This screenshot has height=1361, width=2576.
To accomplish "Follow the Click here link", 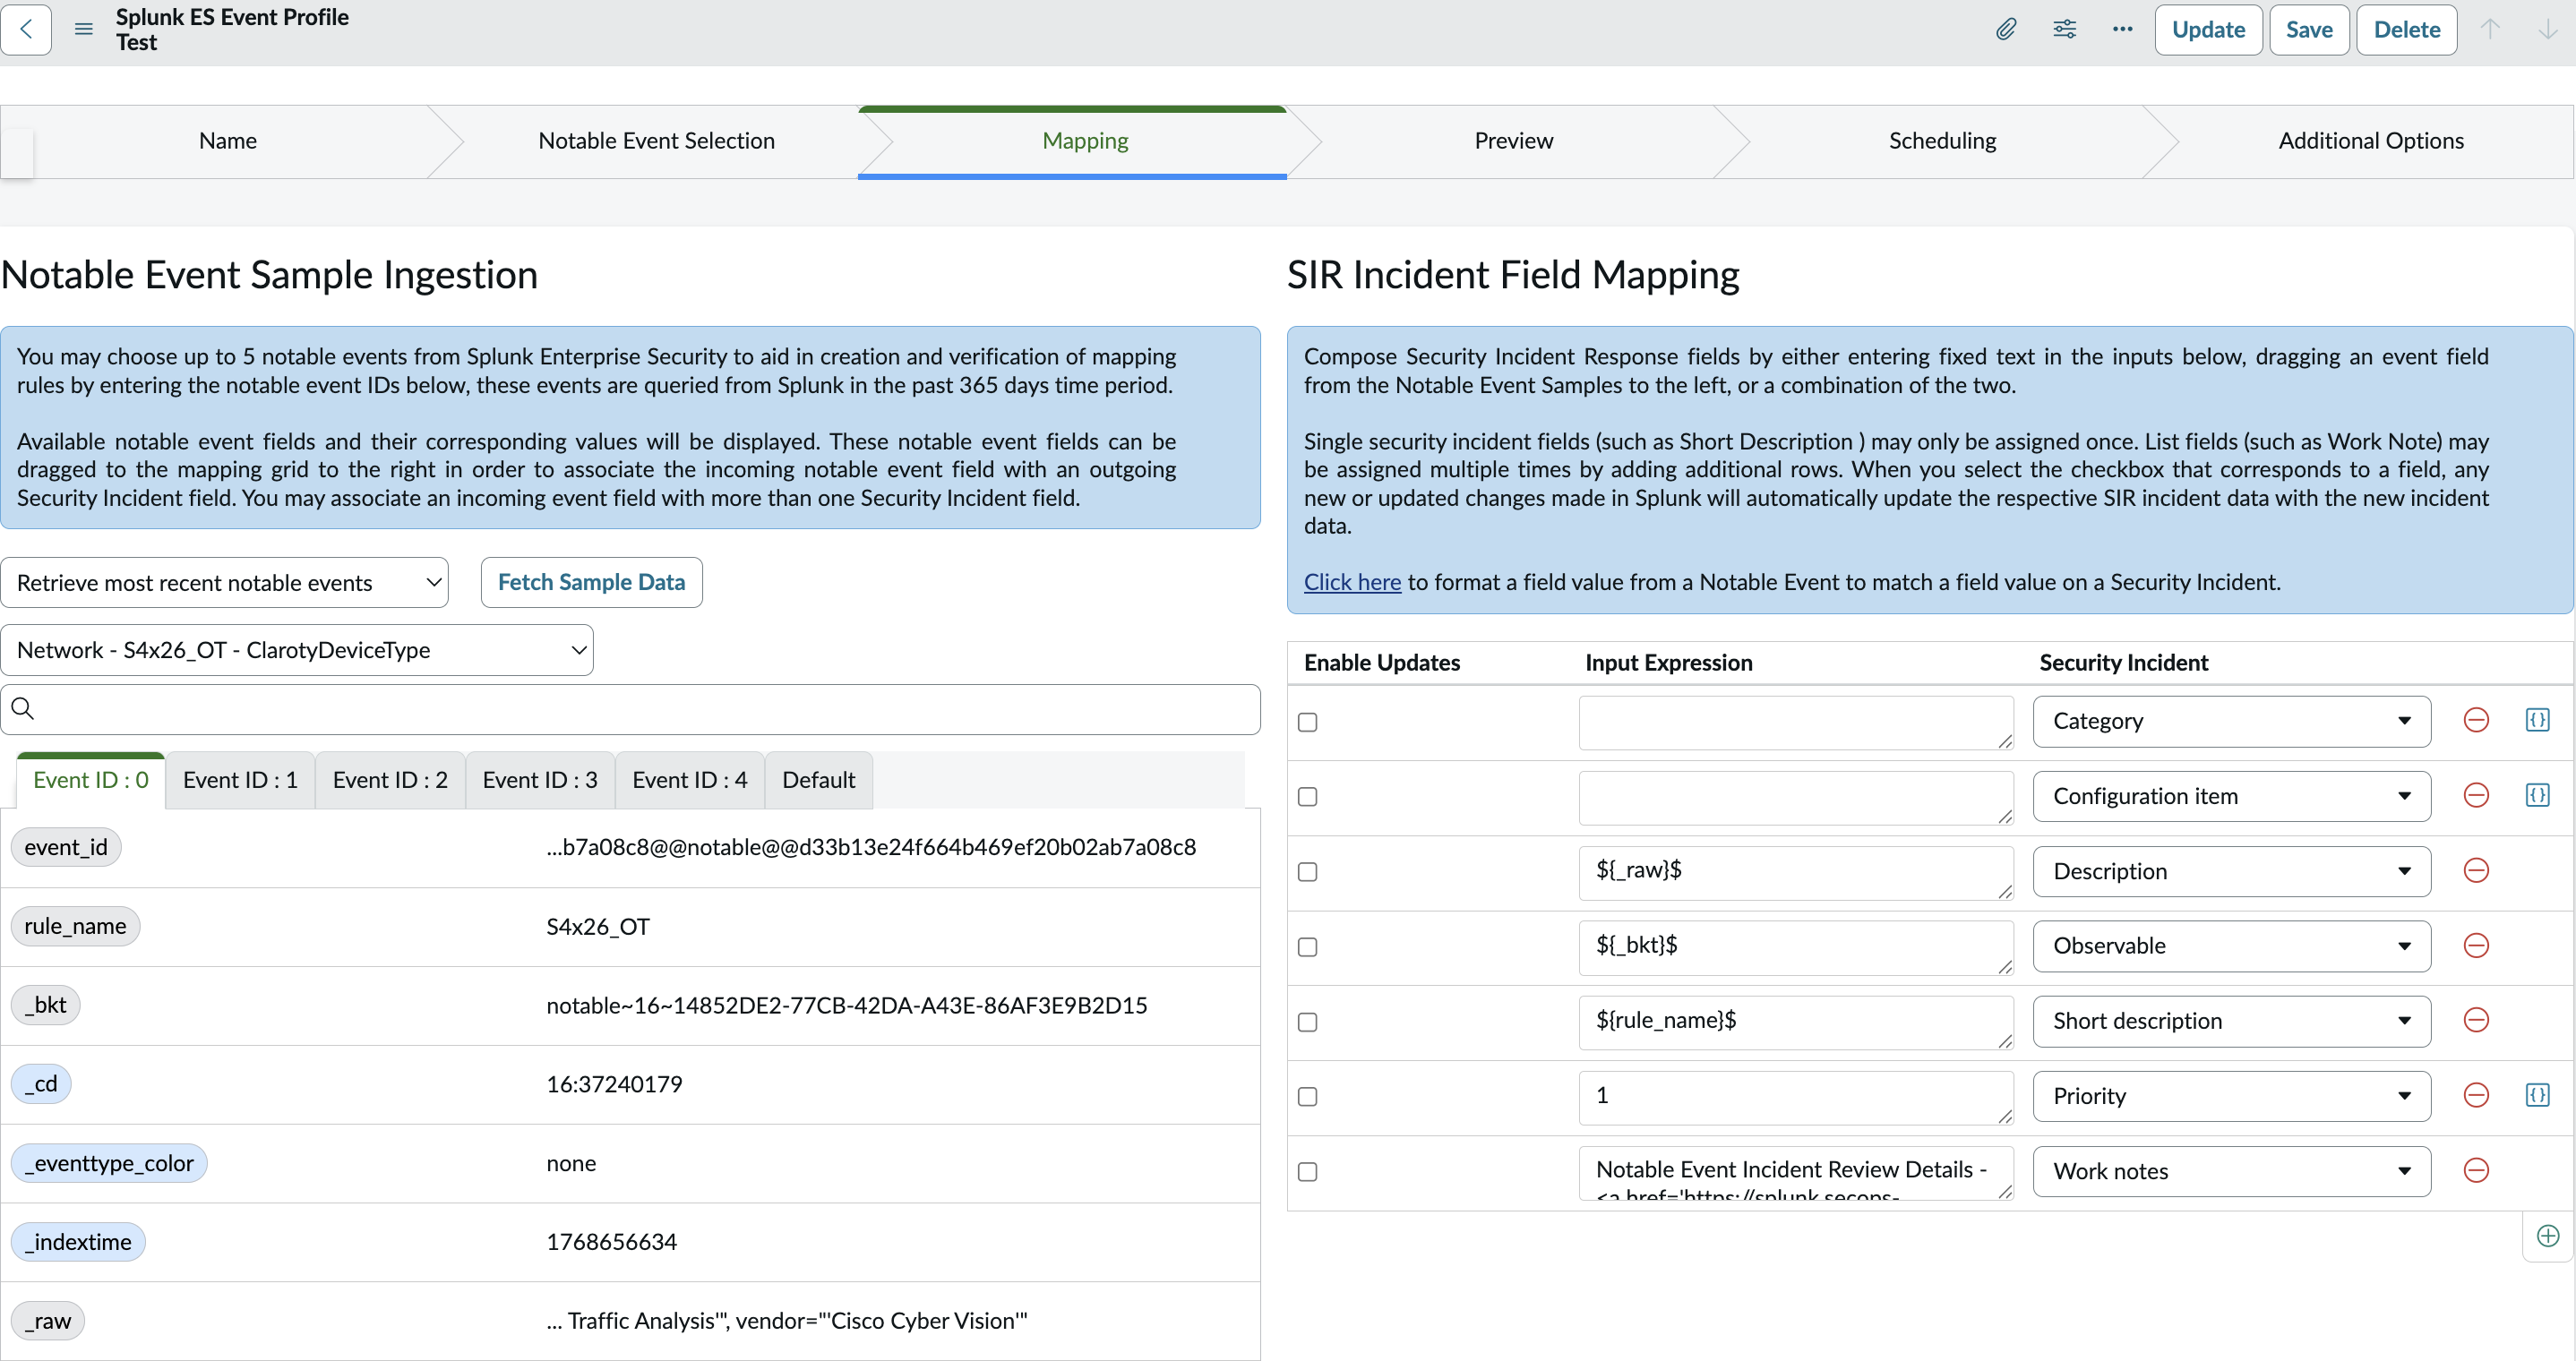I will pyautogui.click(x=1352, y=582).
